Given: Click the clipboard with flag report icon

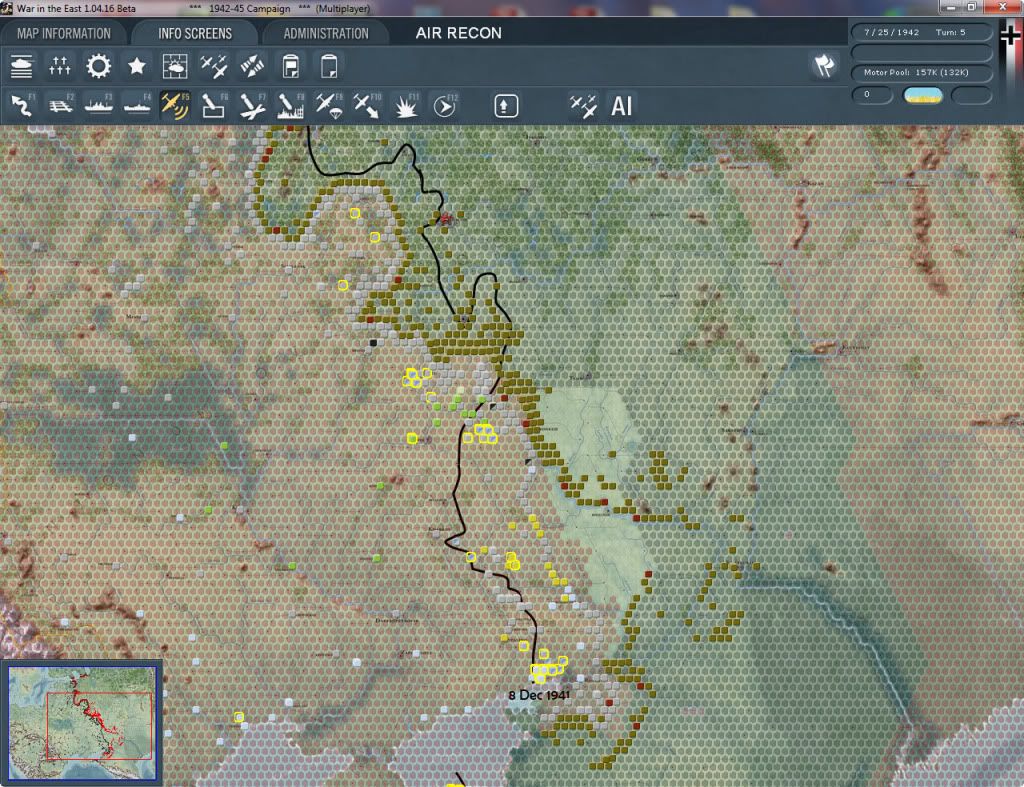Looking at the screenshot, I should tap(291, 67).
